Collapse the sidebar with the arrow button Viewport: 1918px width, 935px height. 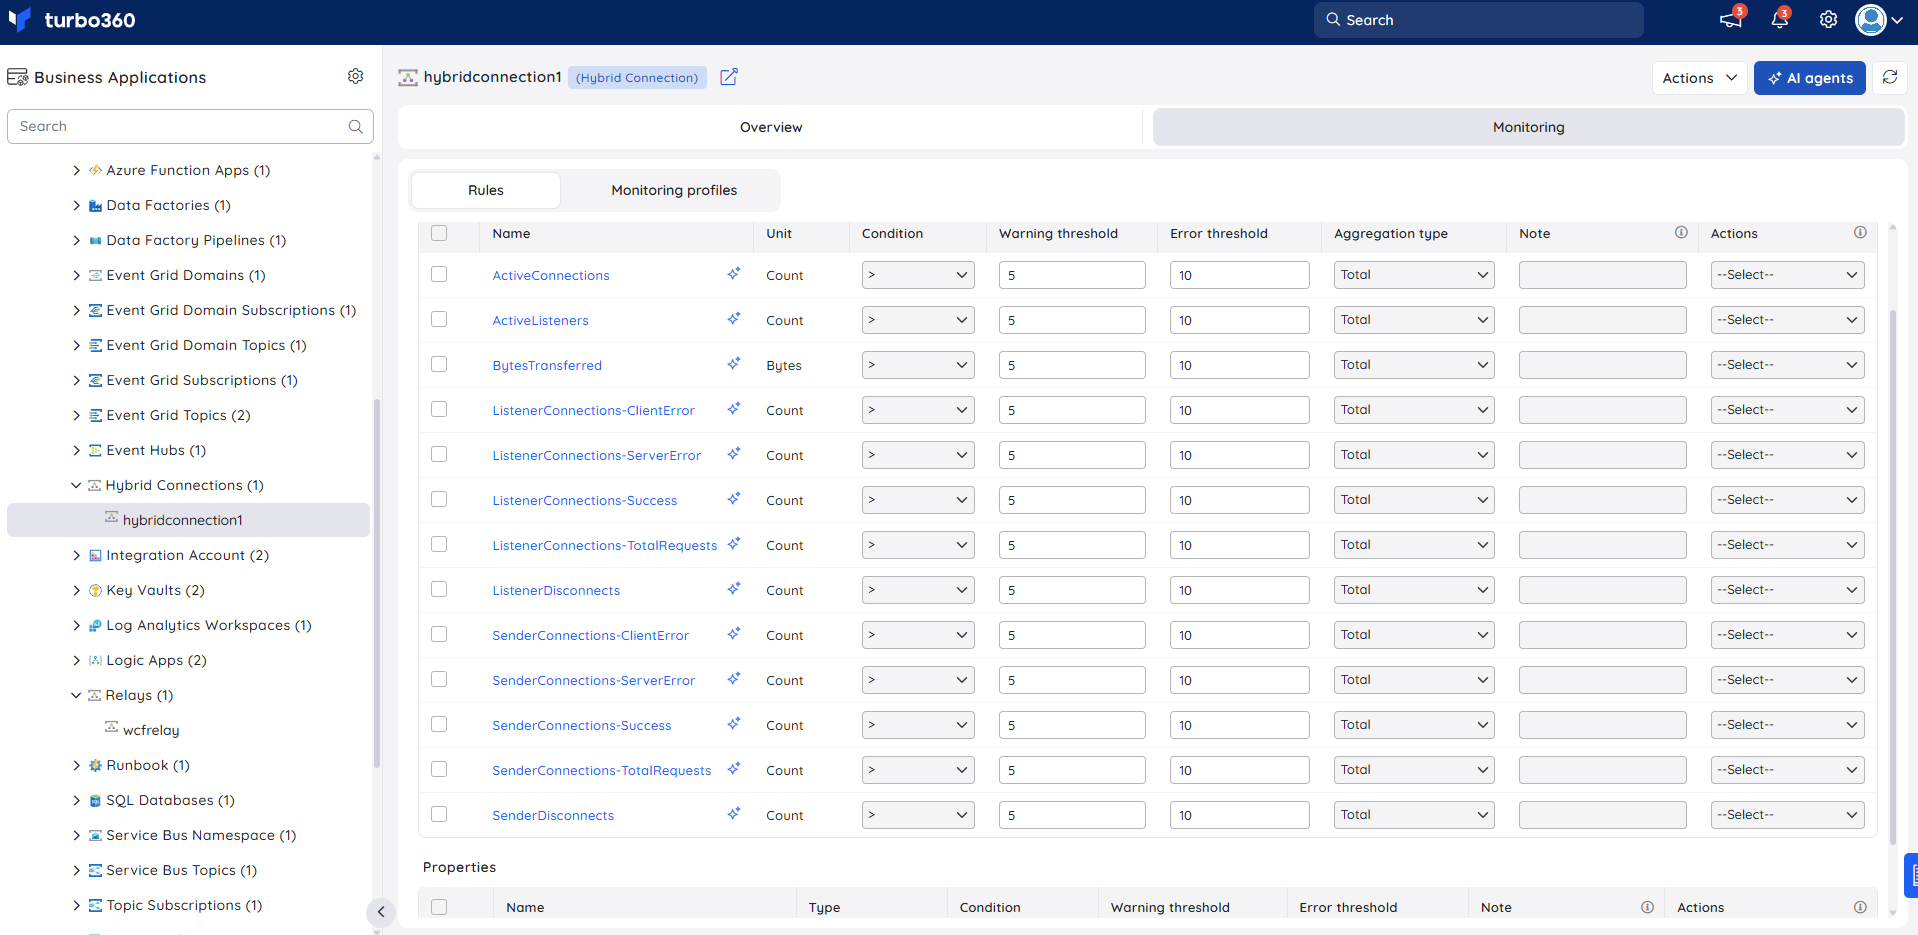pyautogui.click(x=381, y=911)
